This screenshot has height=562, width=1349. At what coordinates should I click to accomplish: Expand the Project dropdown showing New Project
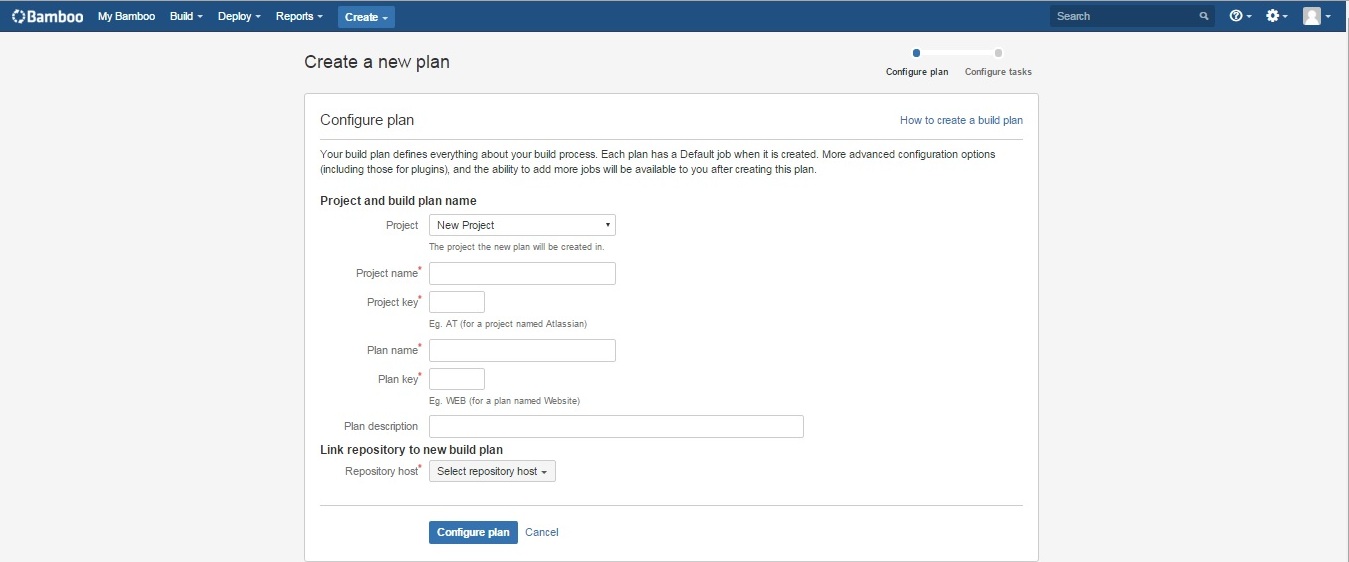point(522,225)
